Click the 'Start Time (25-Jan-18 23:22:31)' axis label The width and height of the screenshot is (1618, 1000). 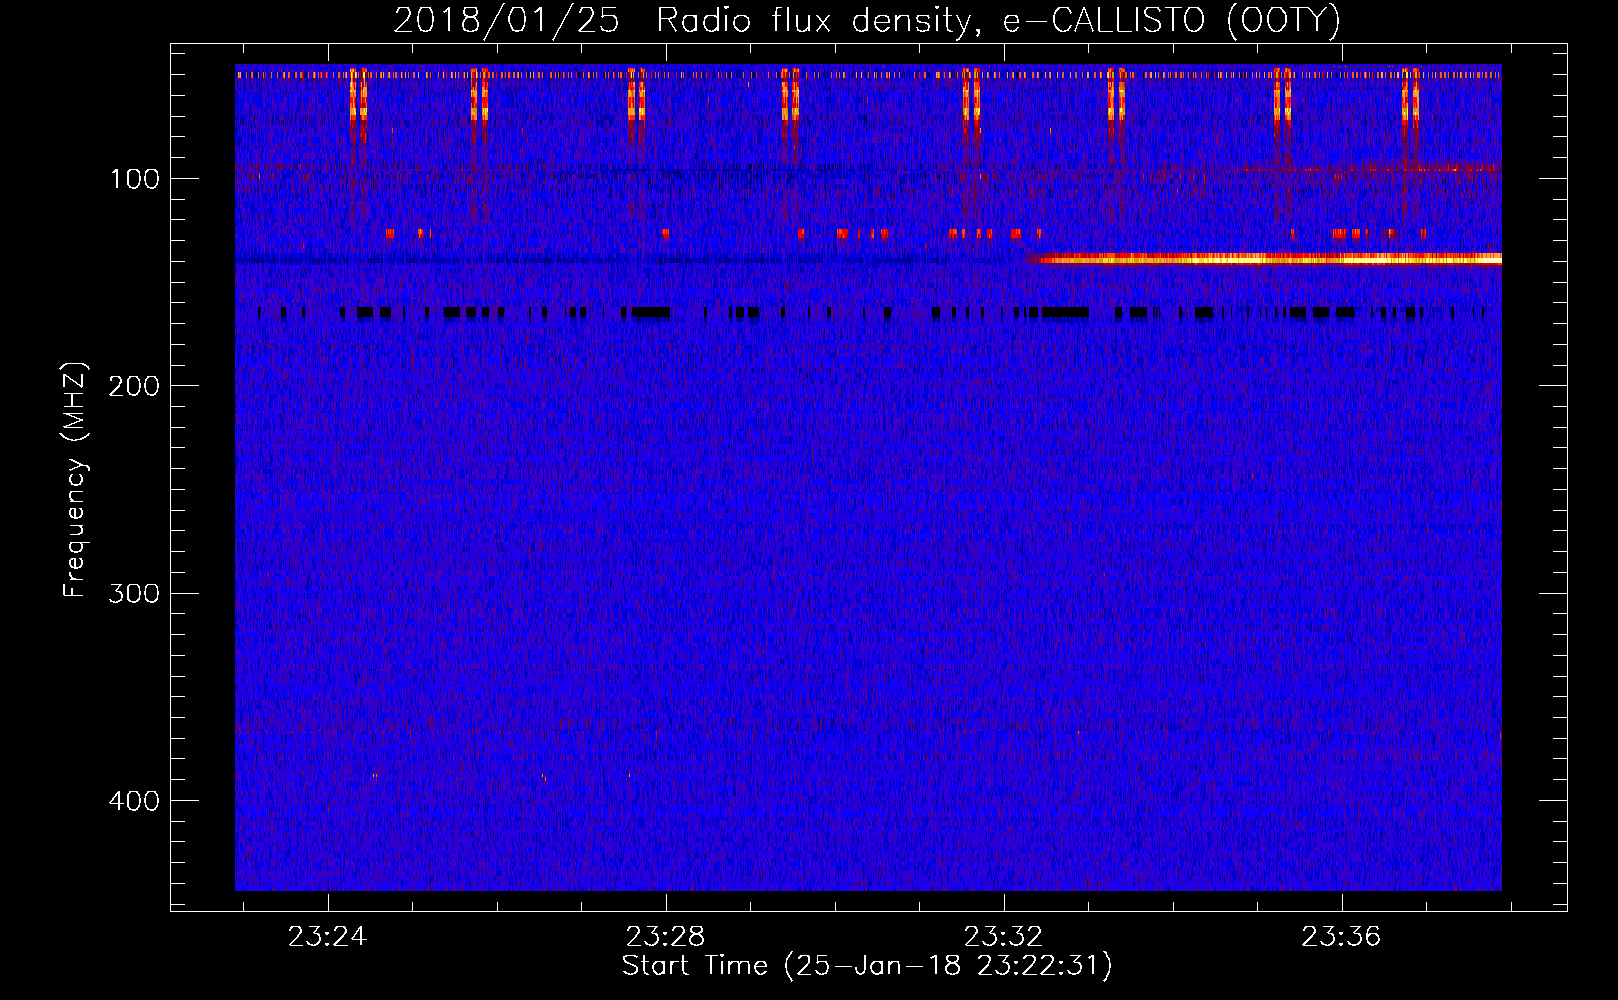point(867,966)
